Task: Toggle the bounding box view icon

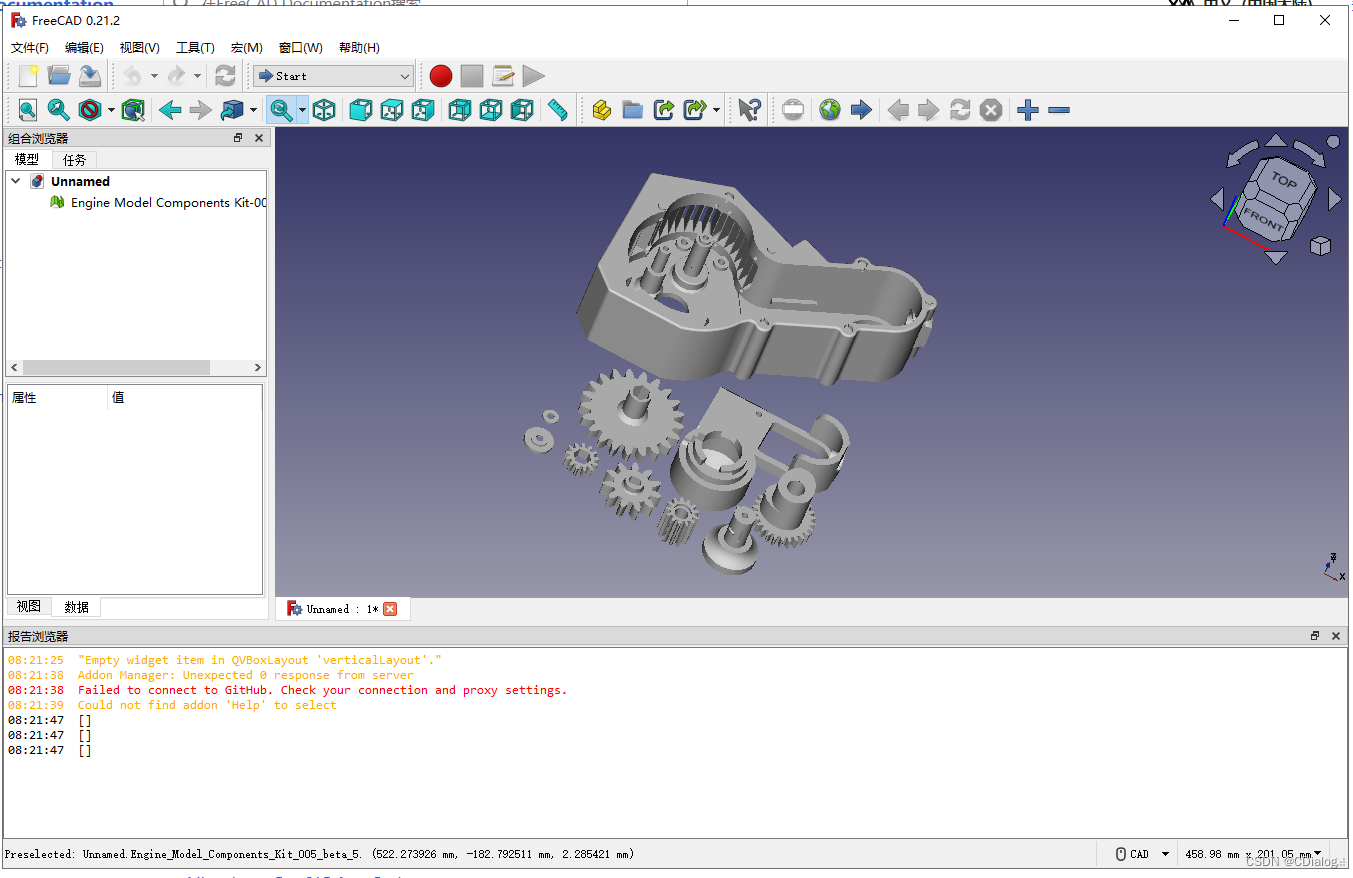Action: (x=134, y=110)
